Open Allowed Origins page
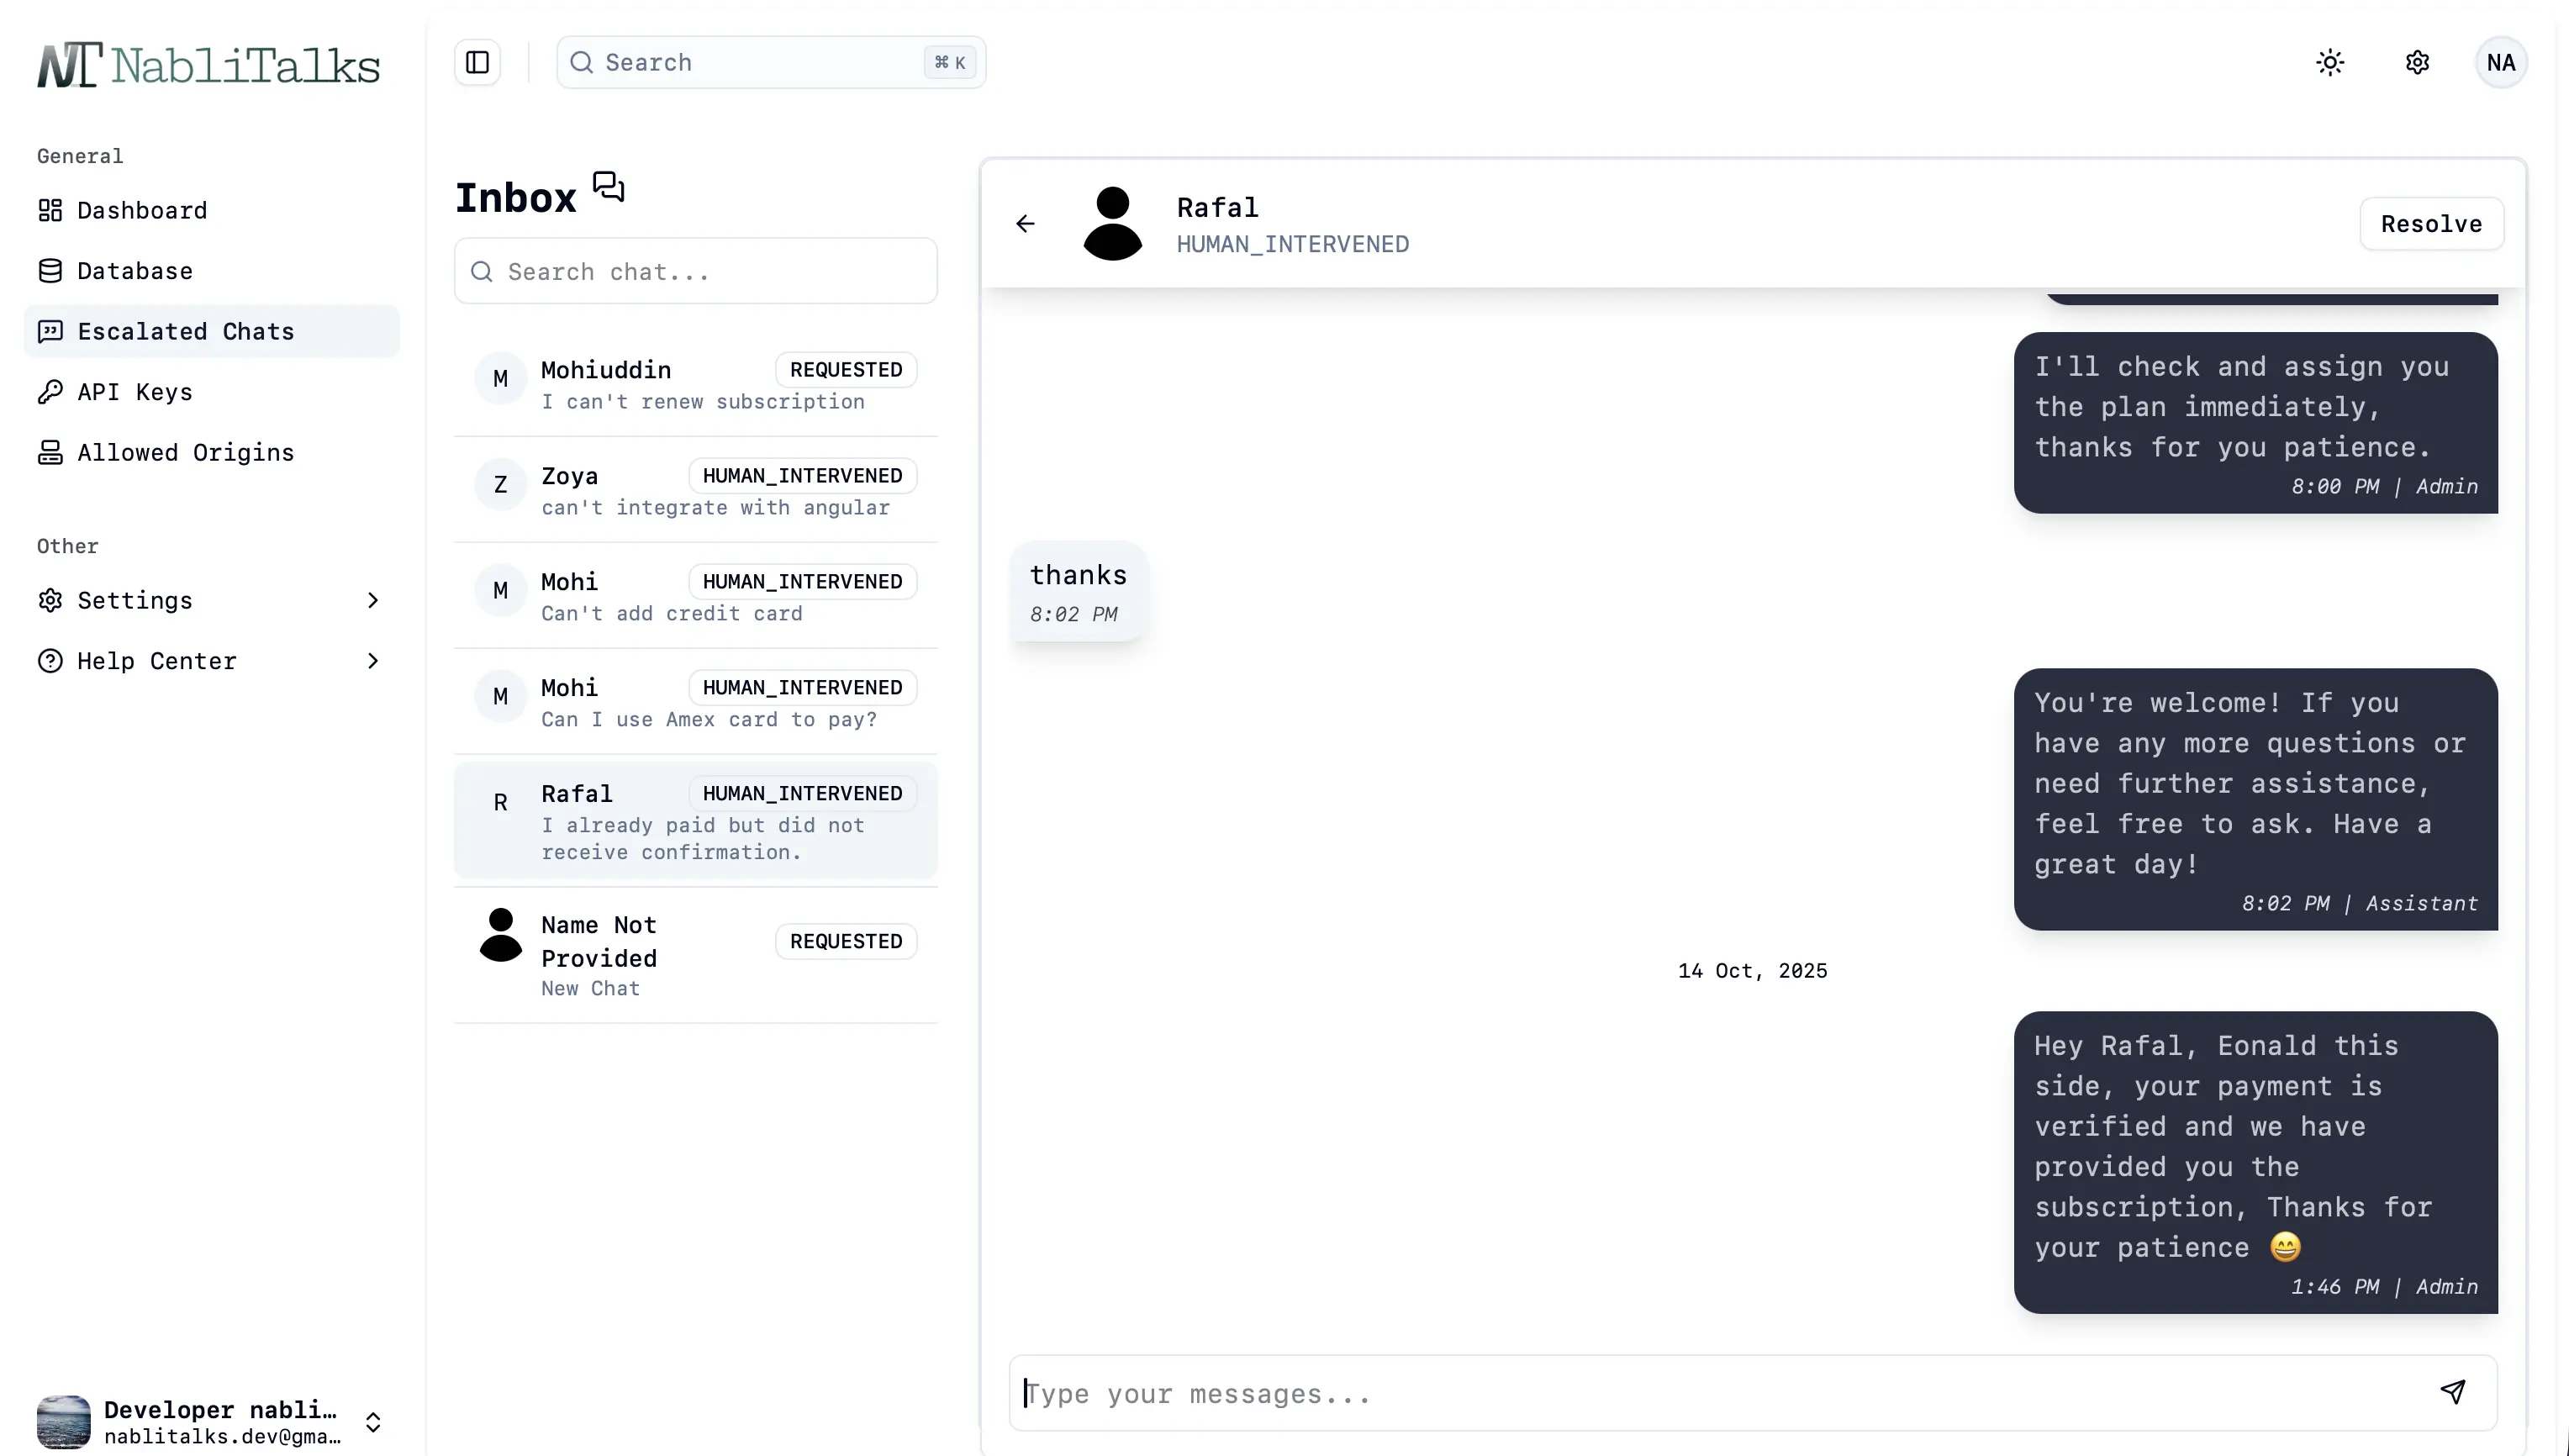The image size is (2569, 1456). (x=185, y=452)
